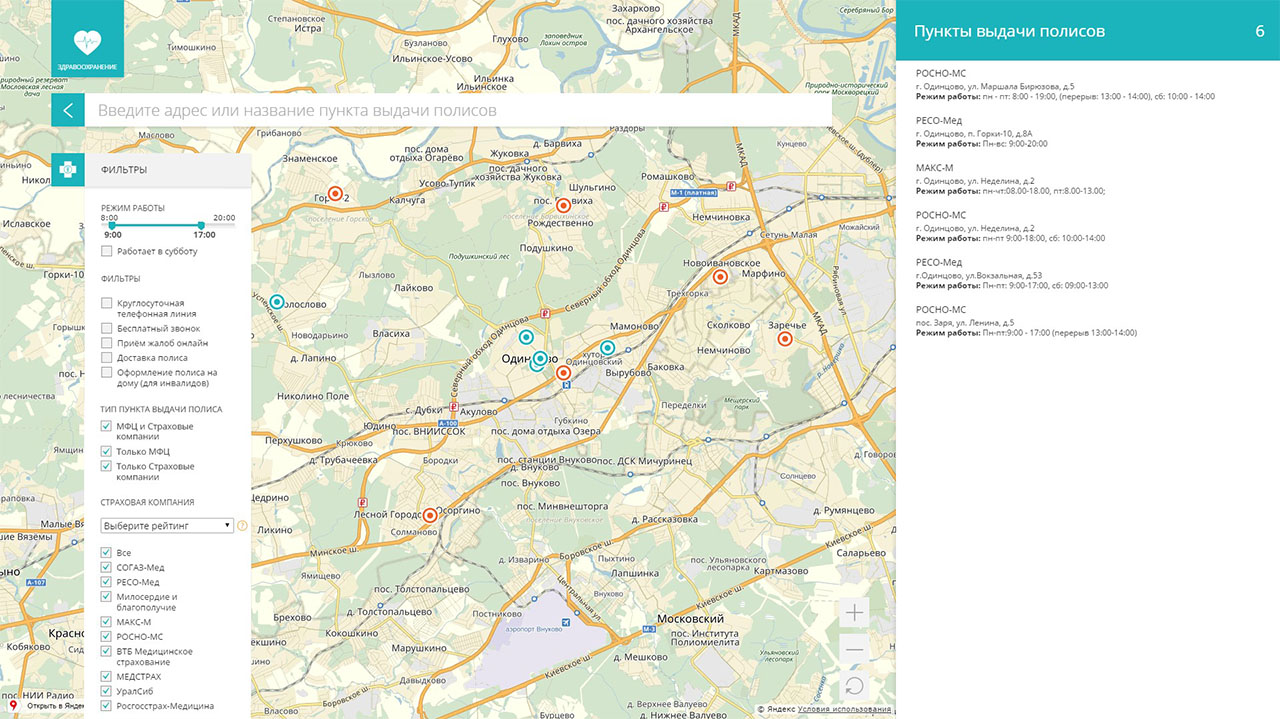This screenshot has width=1280, height=719.
Task: Click the results count '6' in header
Action: tap(1259, 31)
